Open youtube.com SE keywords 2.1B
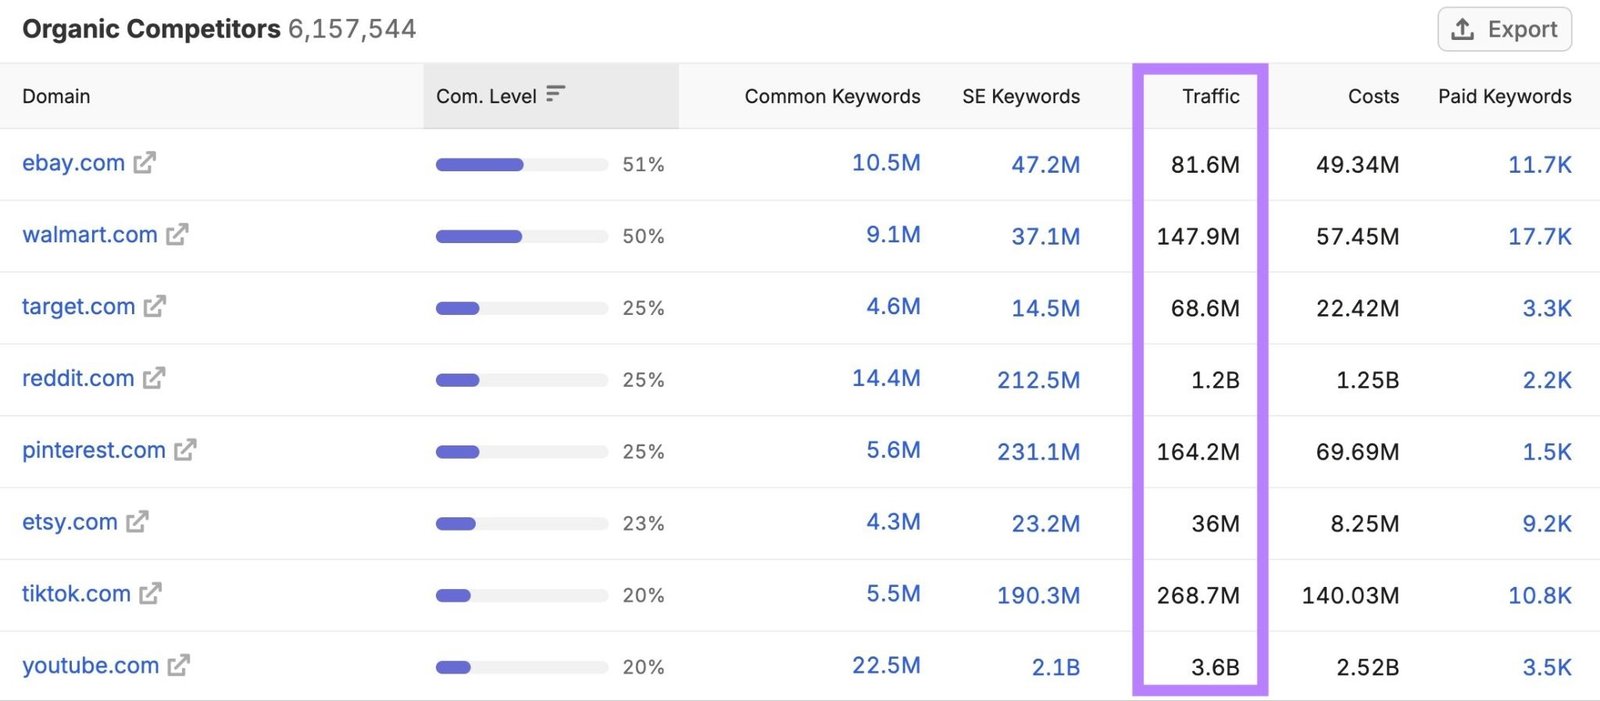This screenshot has height=701, width=1600. tap(1056, 668)
